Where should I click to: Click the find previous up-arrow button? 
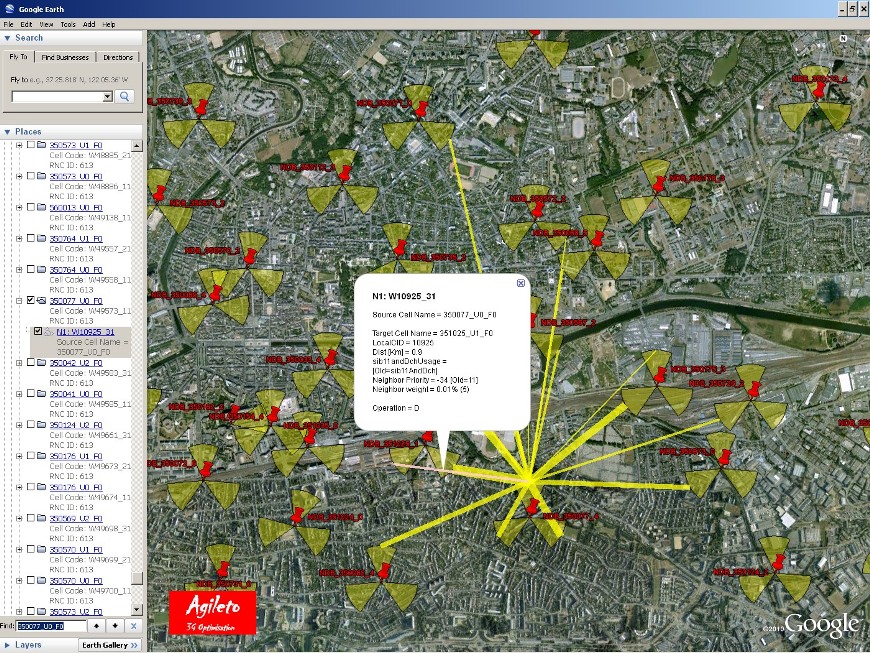click(x=96, y=626)
